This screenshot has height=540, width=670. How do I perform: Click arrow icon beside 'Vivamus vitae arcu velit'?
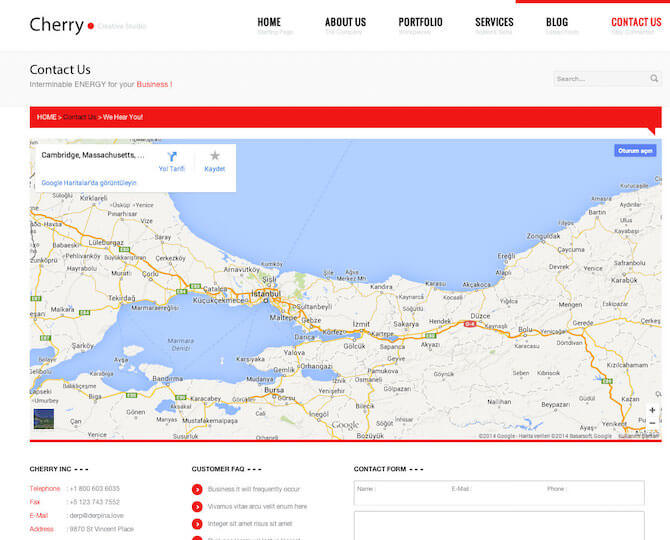[197, 507]
